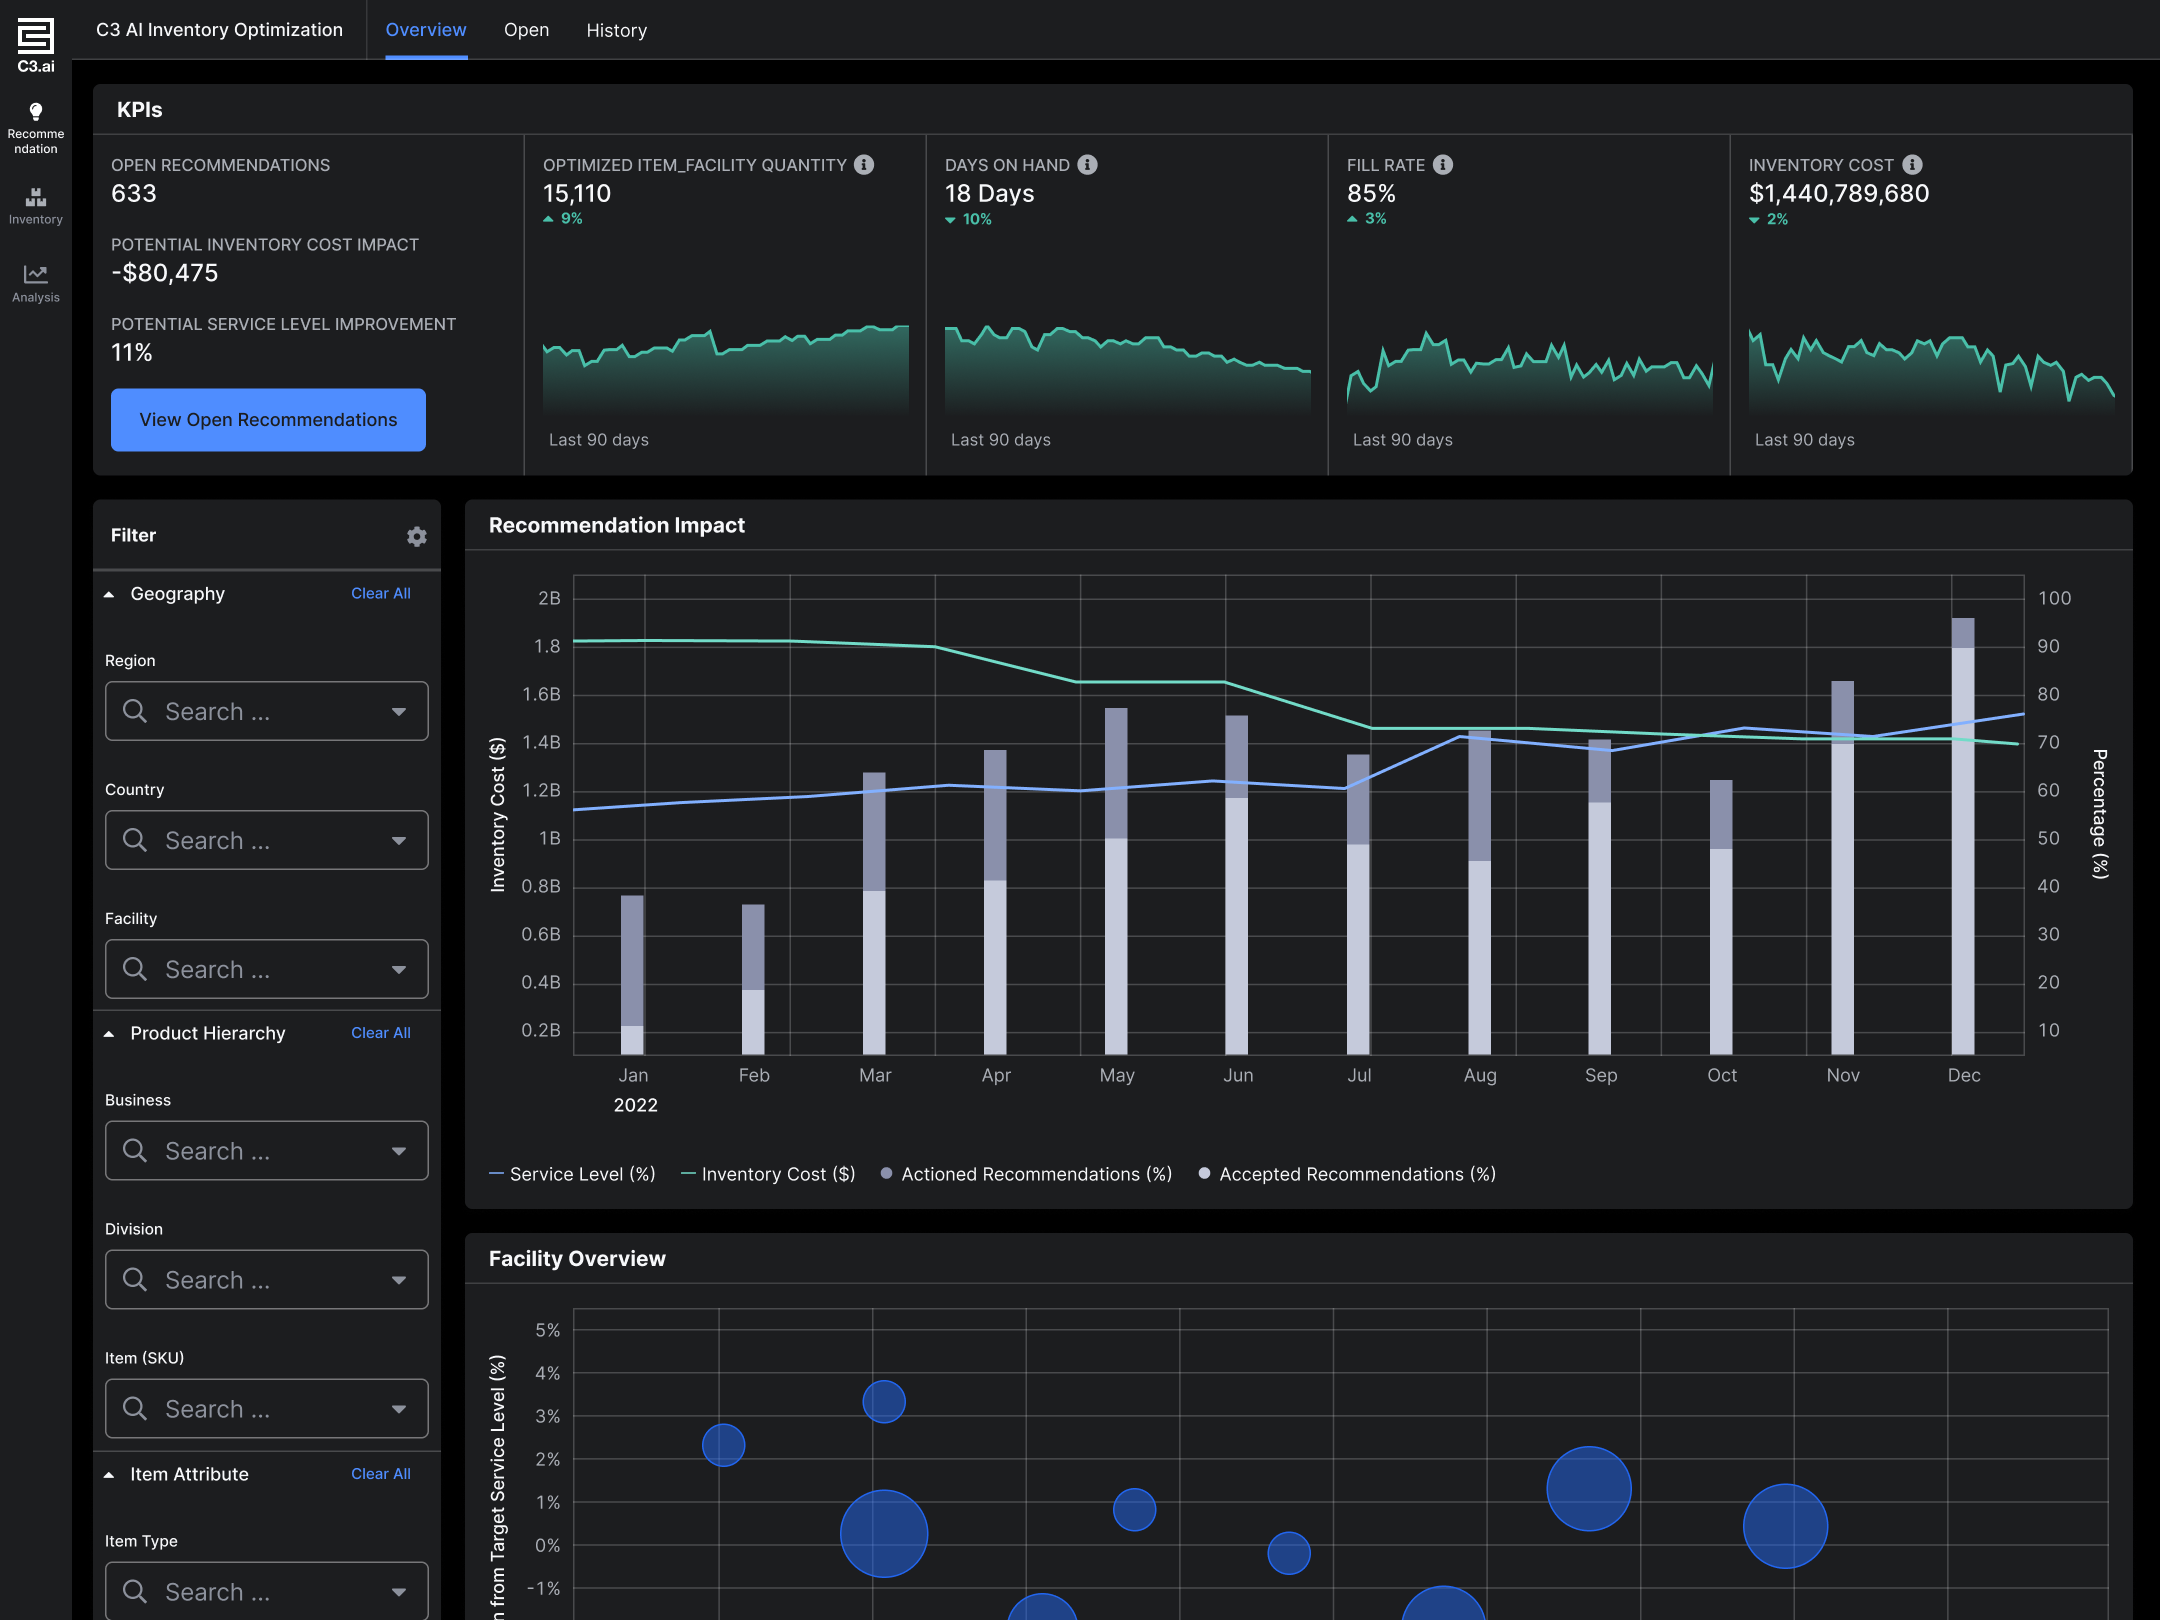Image resolution: width=2161 pixels, height=1620 pixels.
Task: Click info icon next to Days On Hand
Action: coord(1088,165)
